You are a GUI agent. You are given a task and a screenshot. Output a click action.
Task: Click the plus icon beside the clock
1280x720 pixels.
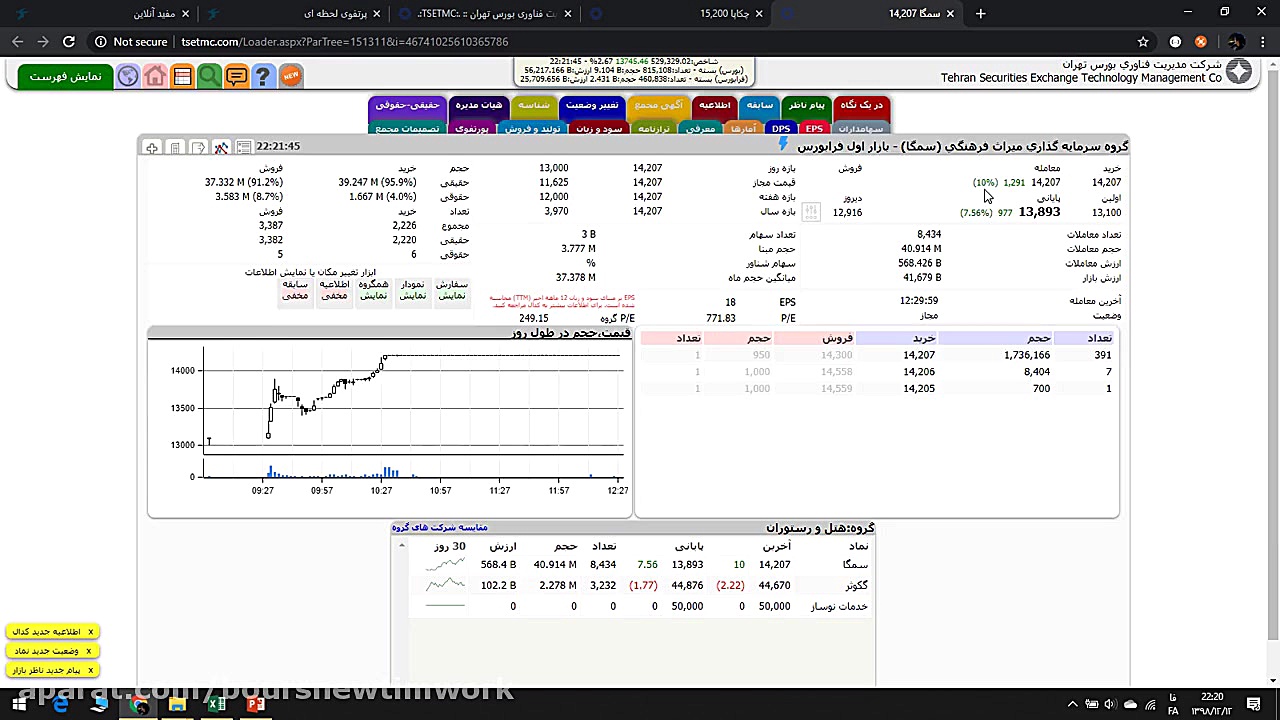[151, 147]
